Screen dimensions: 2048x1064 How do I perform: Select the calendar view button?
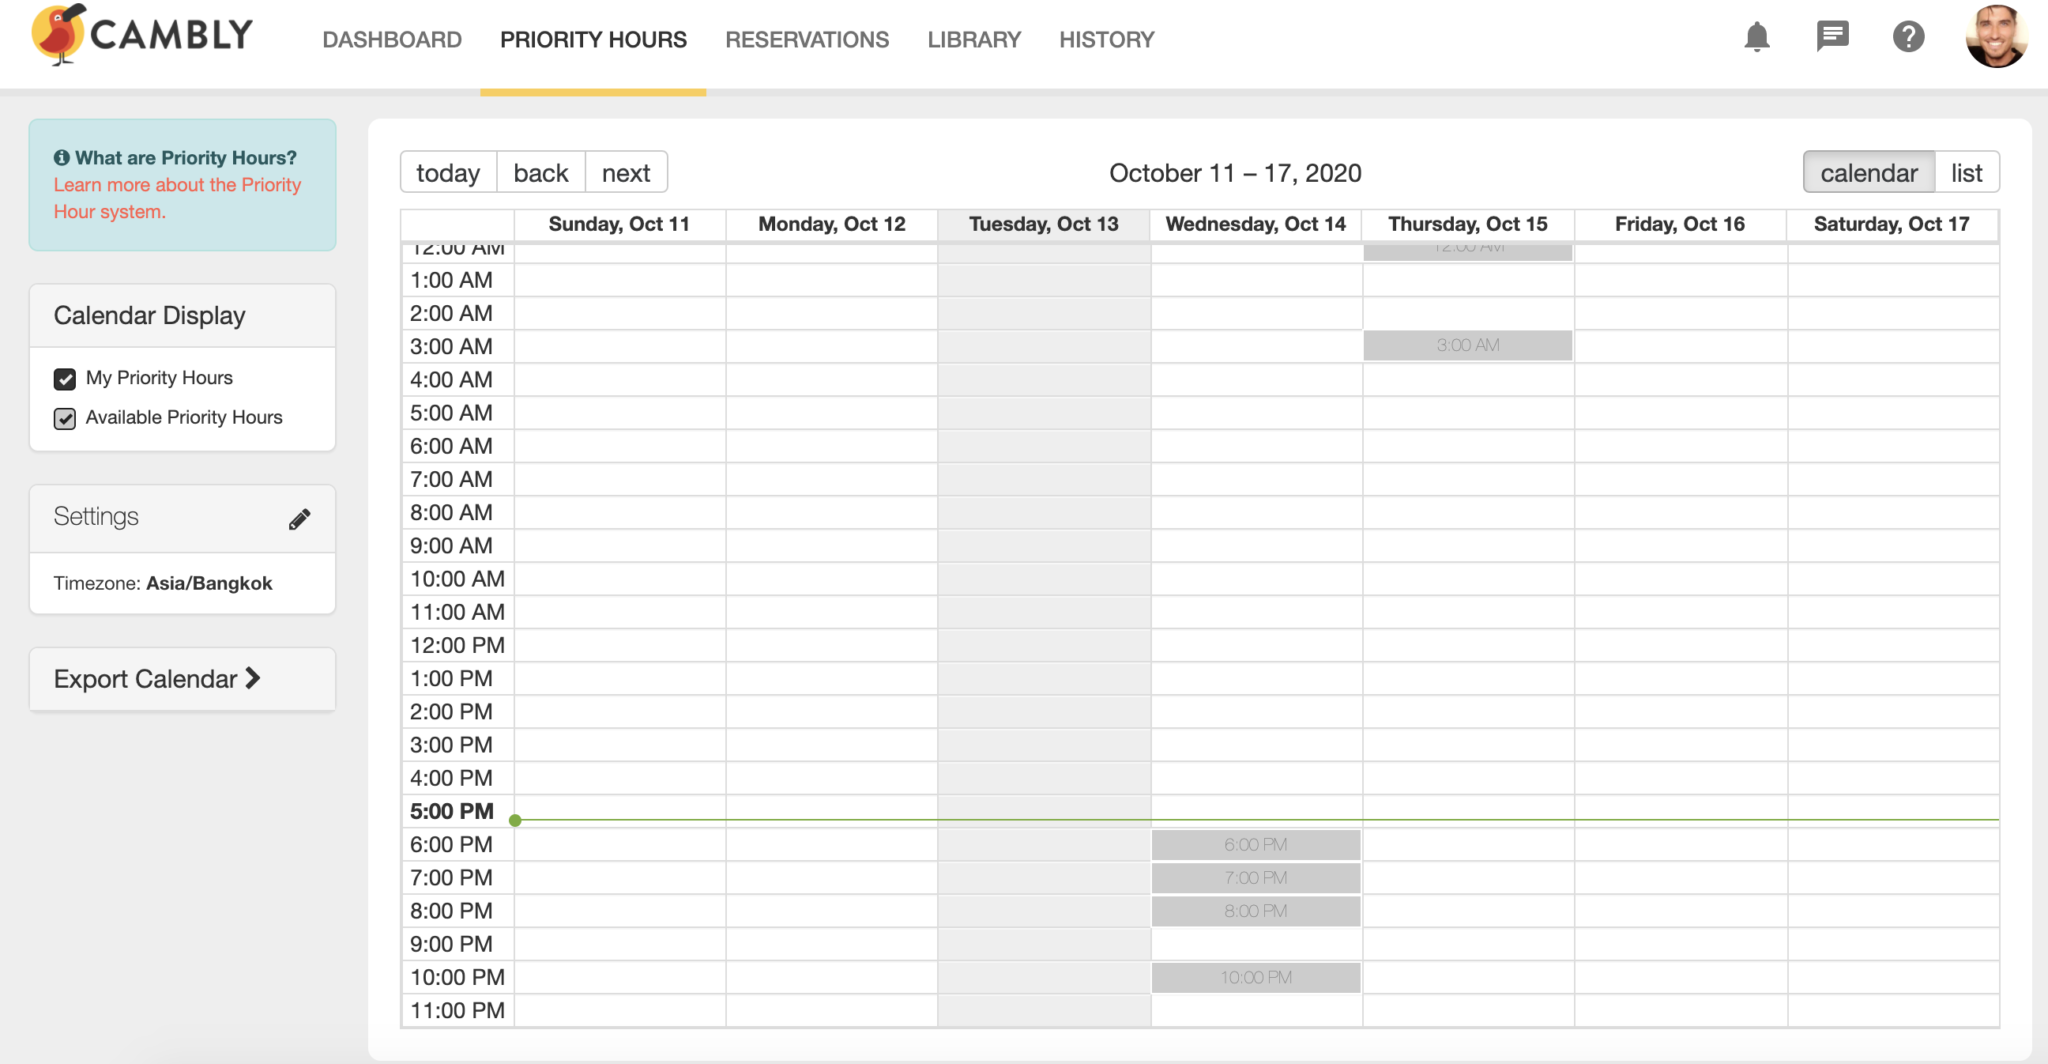(1868, 173)
